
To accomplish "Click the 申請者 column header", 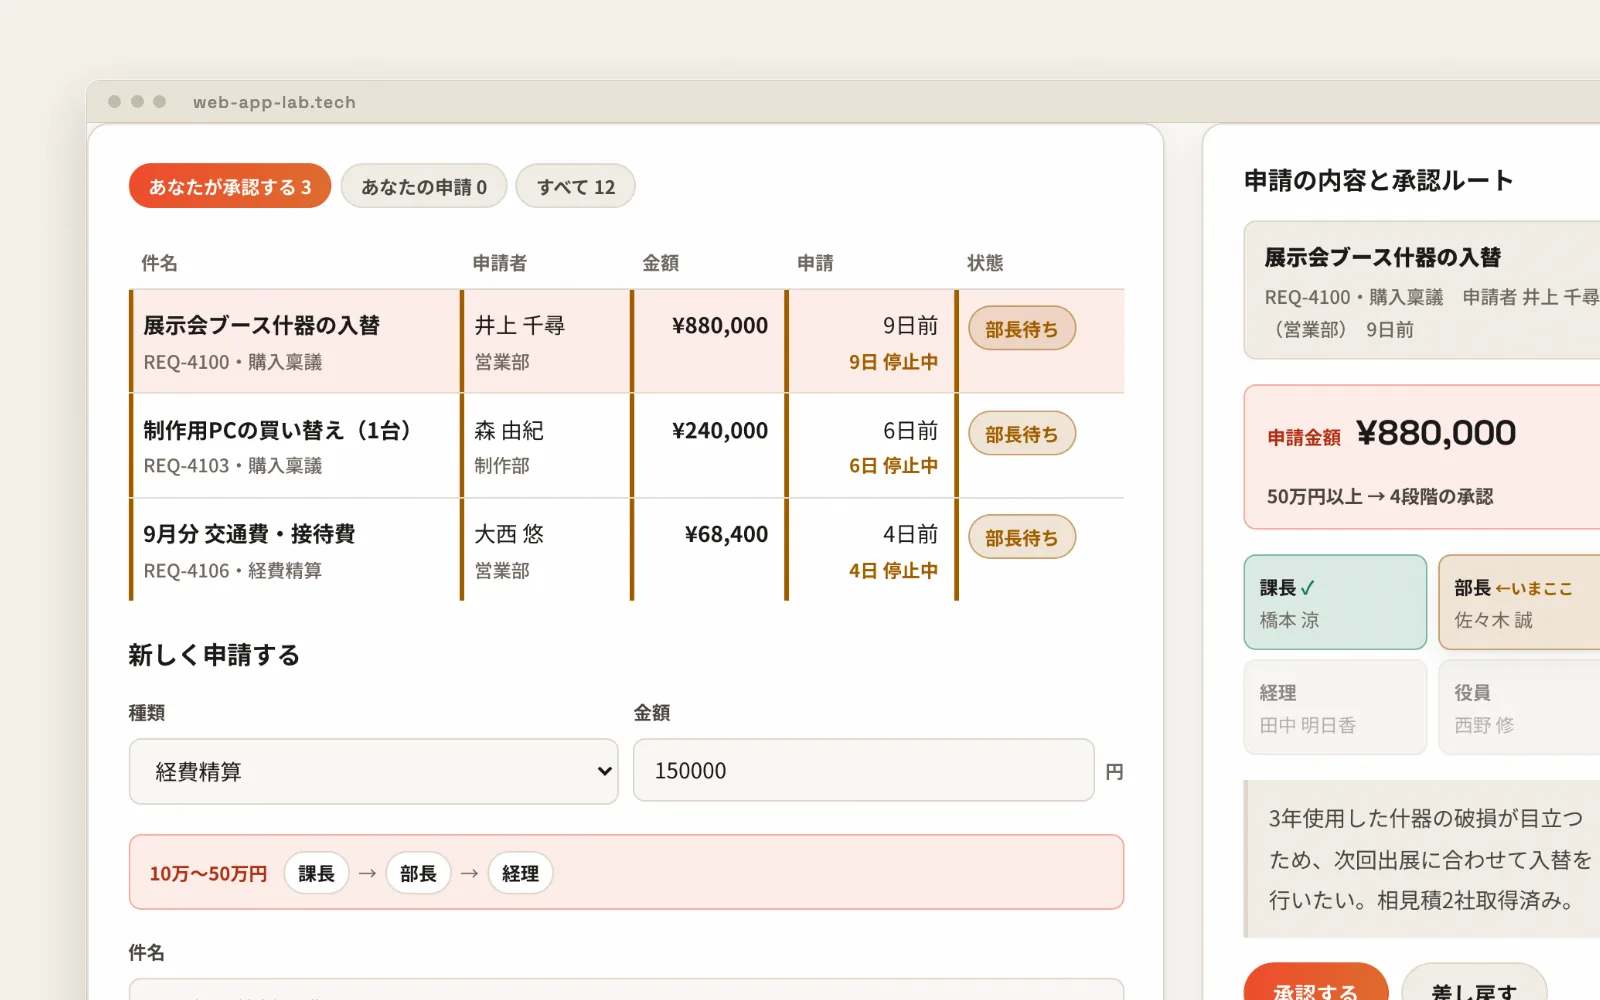I will click(500, 262).
